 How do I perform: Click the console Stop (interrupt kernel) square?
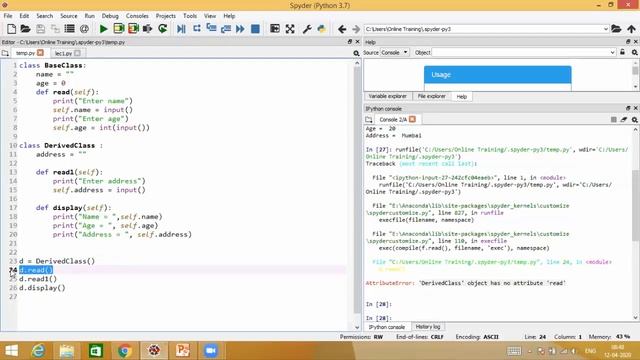(613, 120)
